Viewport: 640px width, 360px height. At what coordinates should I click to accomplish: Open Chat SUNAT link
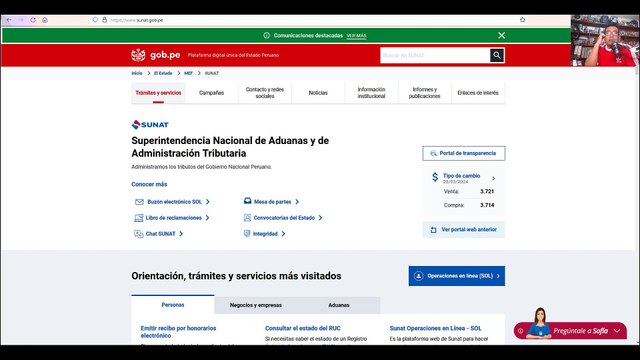click(160, 233)
